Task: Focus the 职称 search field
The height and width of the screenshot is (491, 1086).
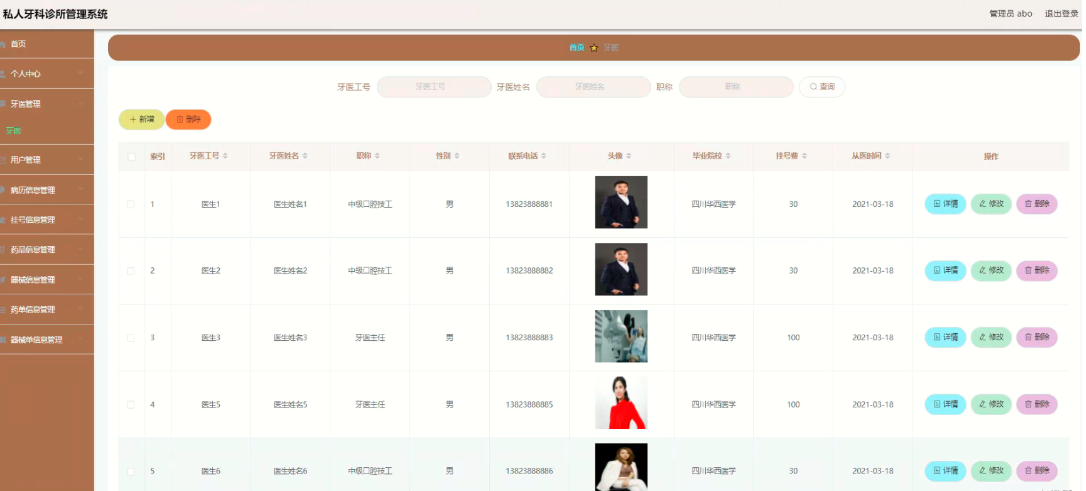Action: (x=736, y=87)
